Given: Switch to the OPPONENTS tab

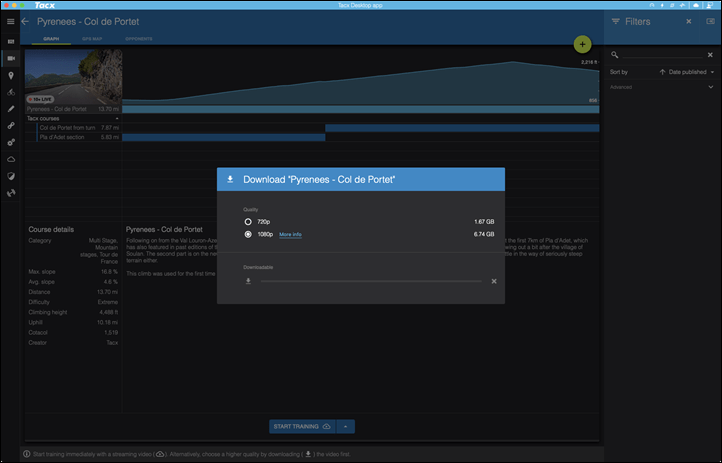Looking at the screenshot, I should pos(139,39).
